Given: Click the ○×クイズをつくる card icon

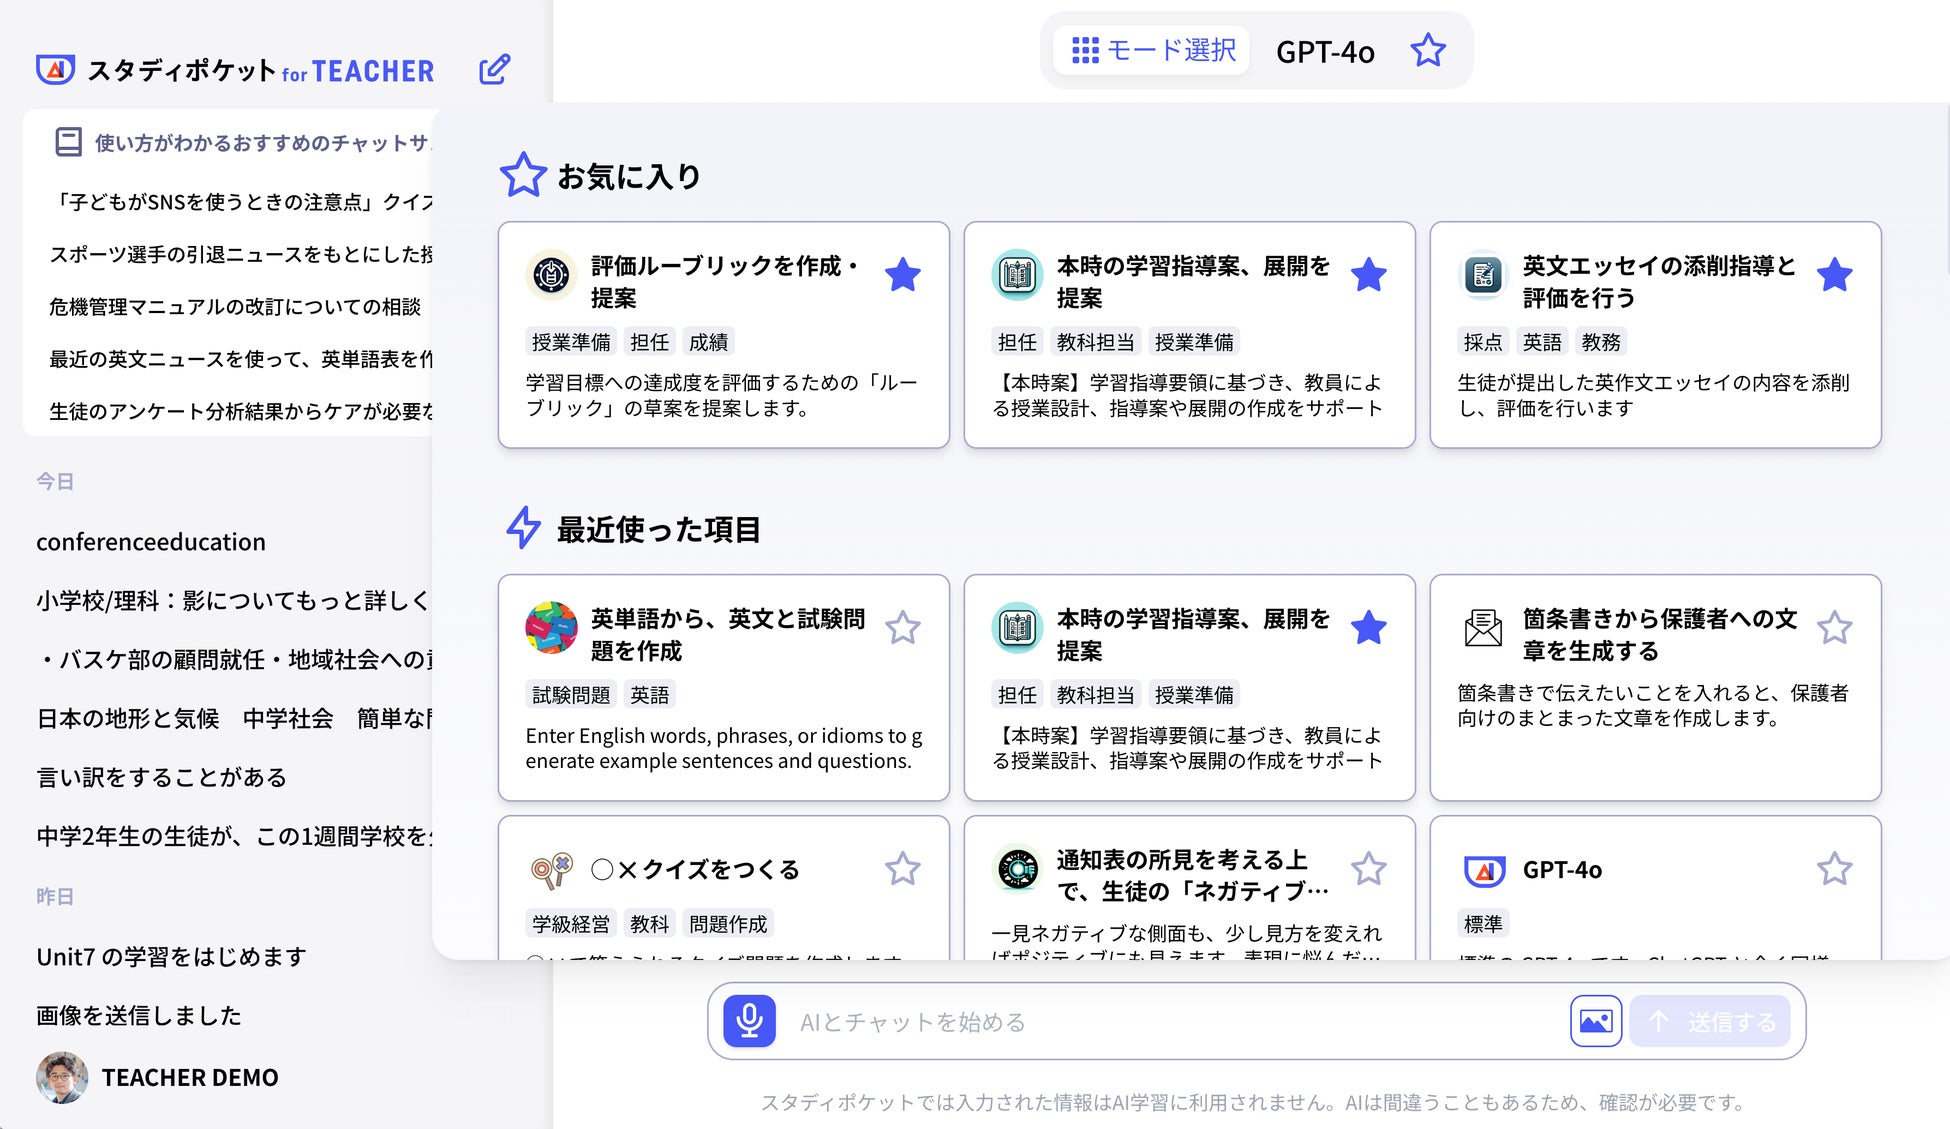Looking at the screenshot, I should (551, 869).
